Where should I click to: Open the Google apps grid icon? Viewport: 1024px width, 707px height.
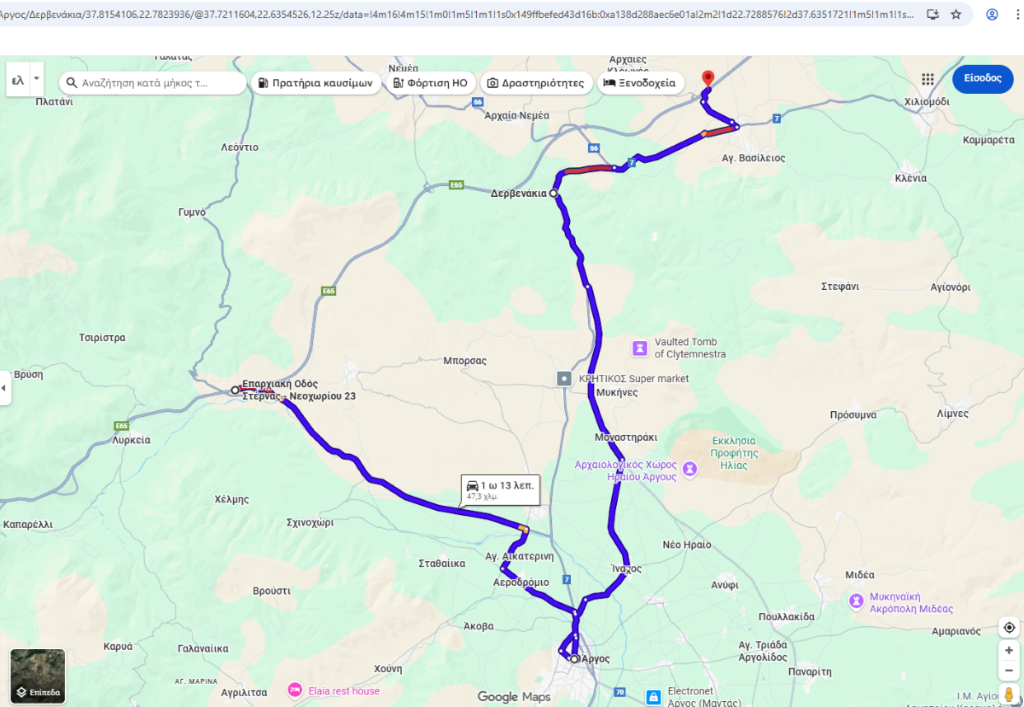[927, 79]
